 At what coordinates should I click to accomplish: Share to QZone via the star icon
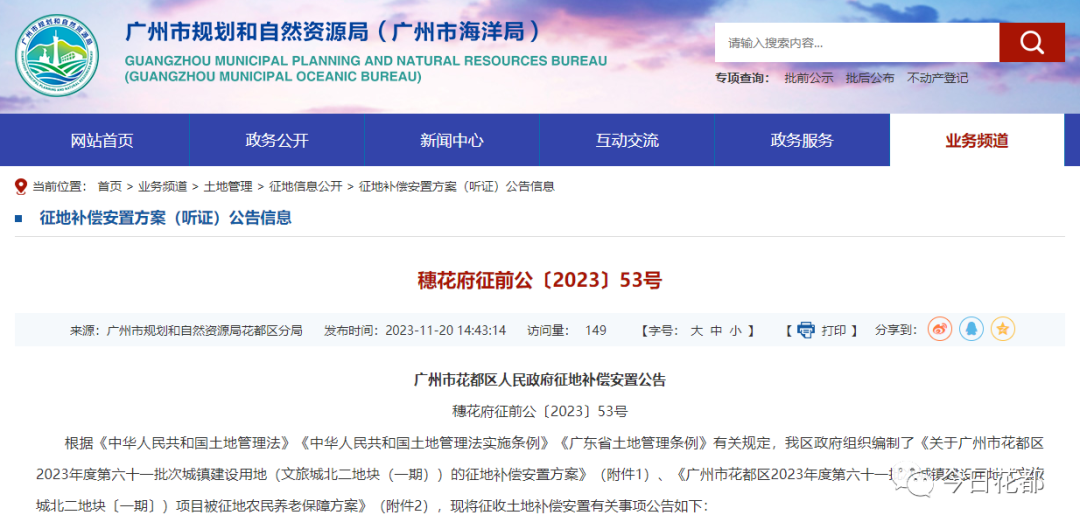point(1003,329)
